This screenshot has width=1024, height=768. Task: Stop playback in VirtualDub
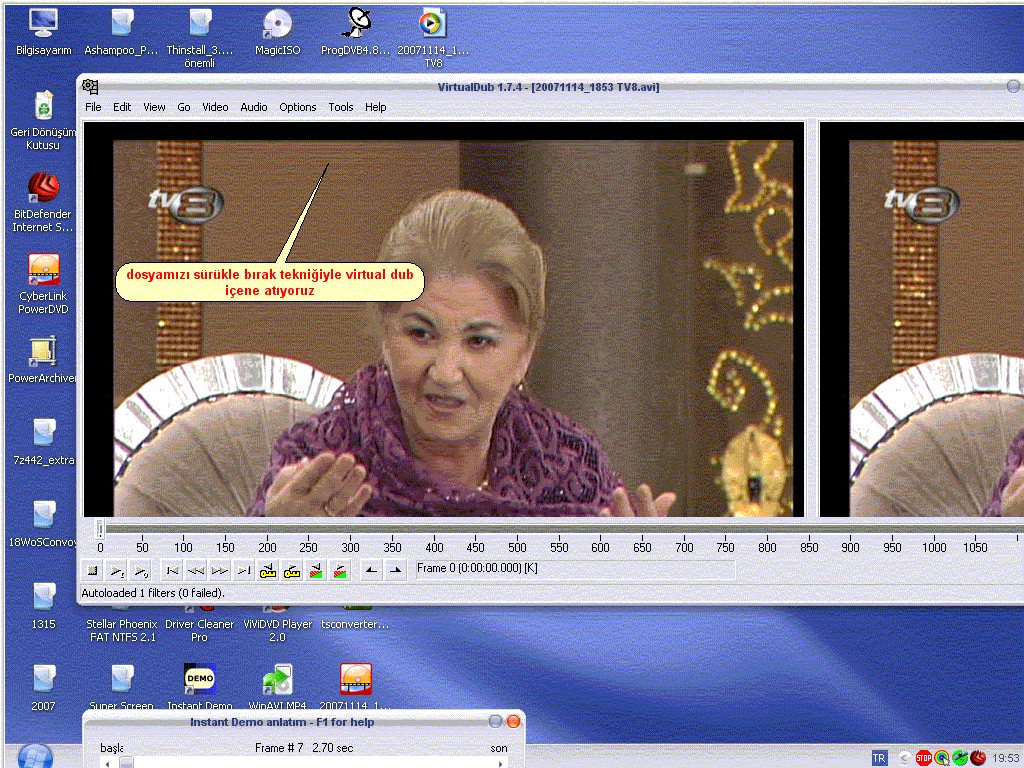point(93,571)
